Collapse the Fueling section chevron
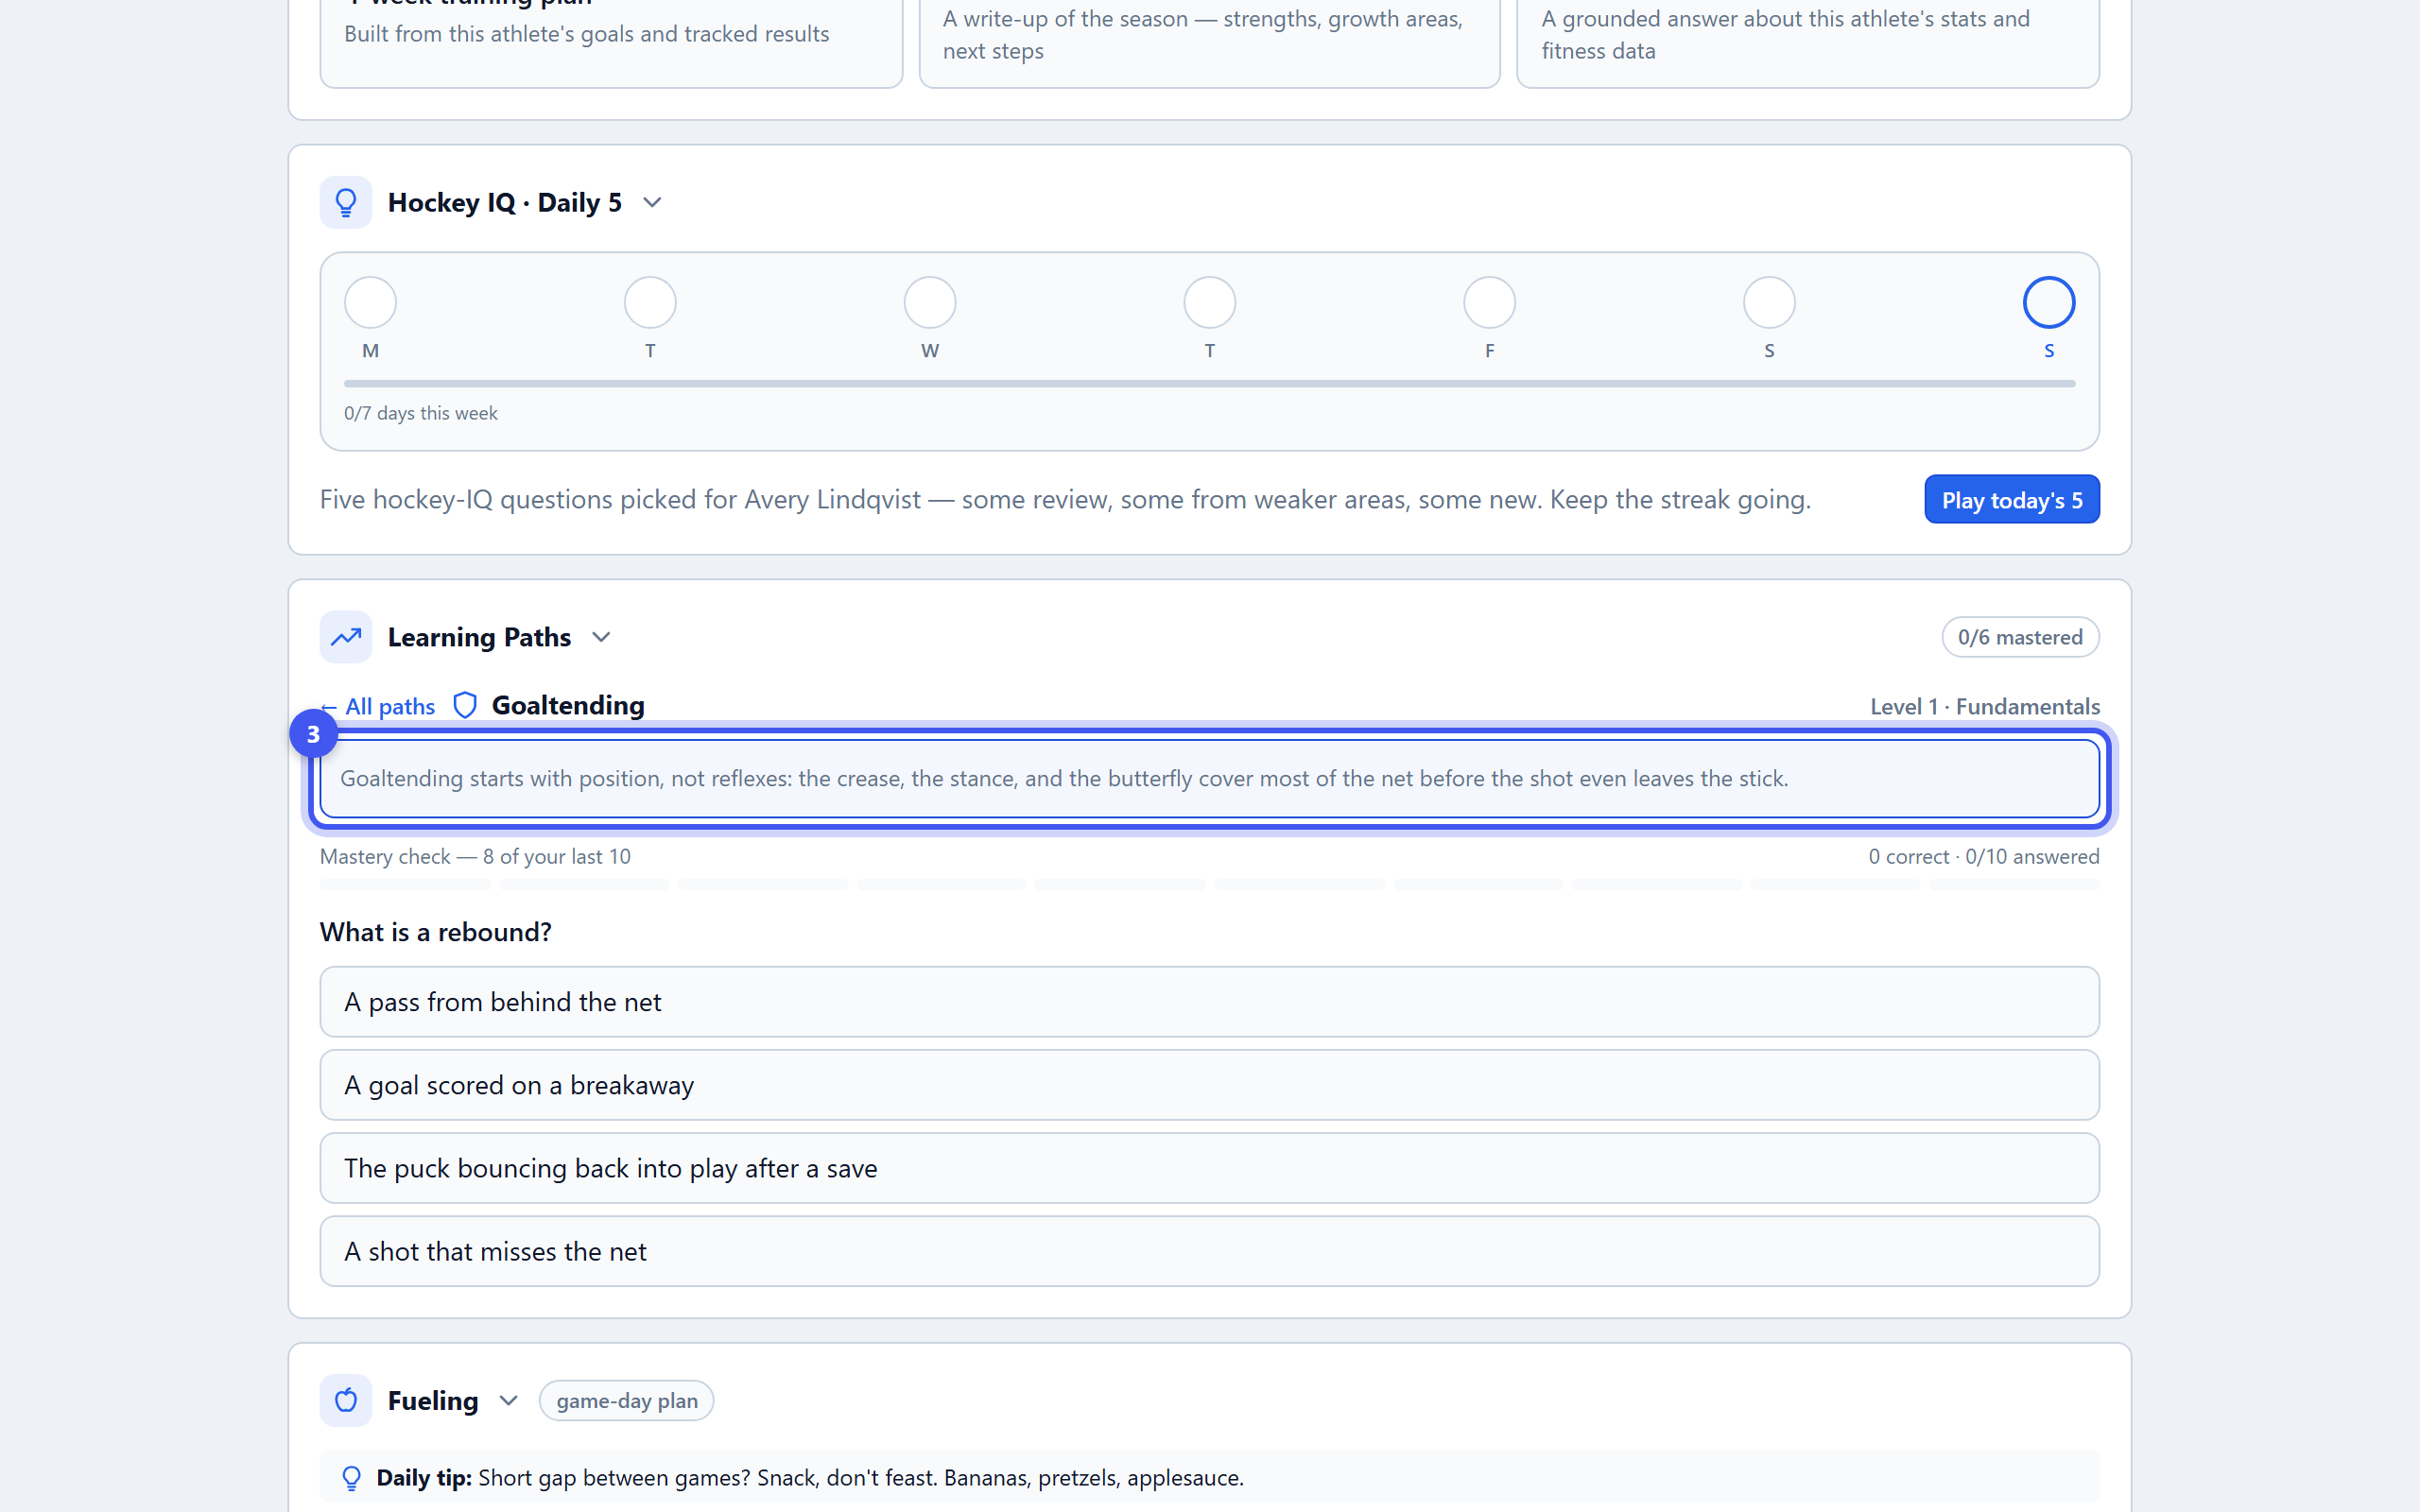This screenshot has height=1512, width=2420. [508, 1400]
